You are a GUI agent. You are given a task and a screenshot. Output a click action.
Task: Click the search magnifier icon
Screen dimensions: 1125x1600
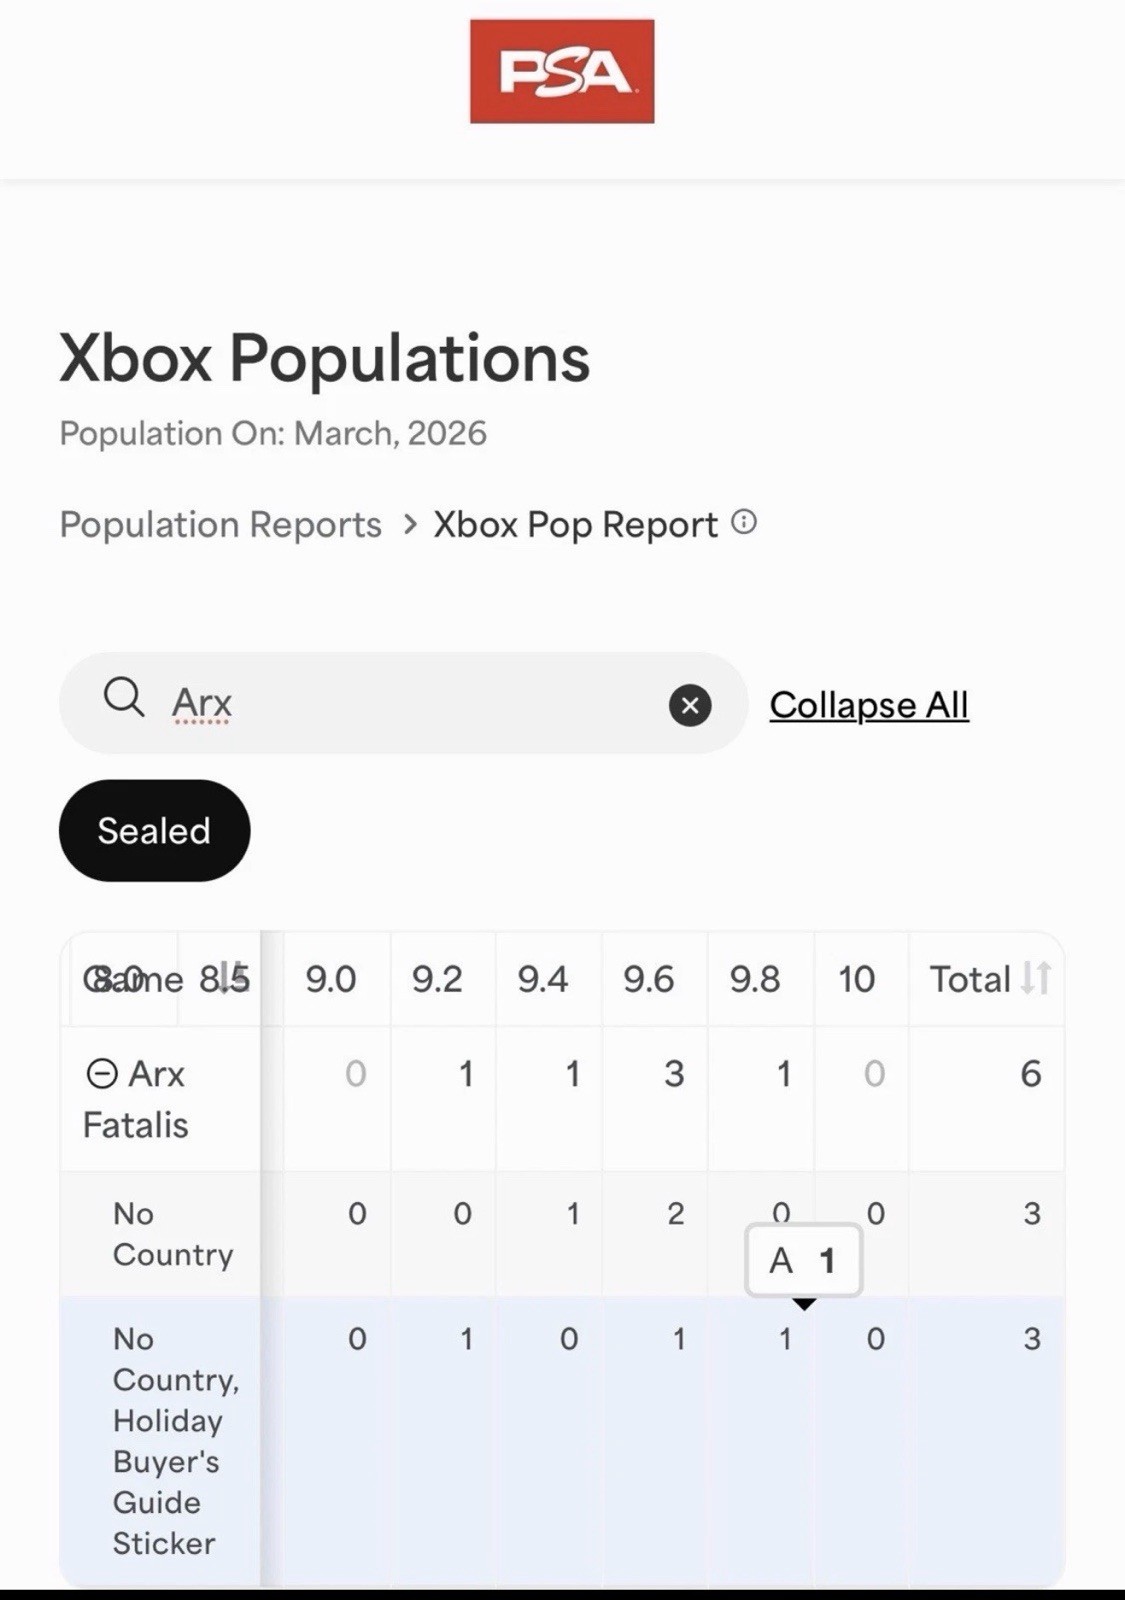[124, 696]
